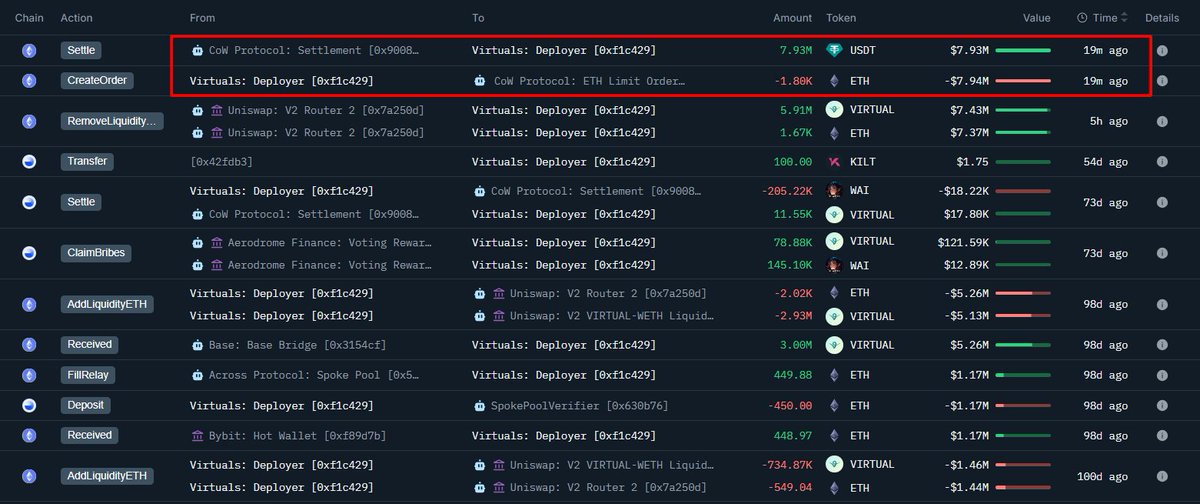
Task: Open the Bybit: Hot Wallet [0xf89d7b] link
Action: click(x=297, y=436)
